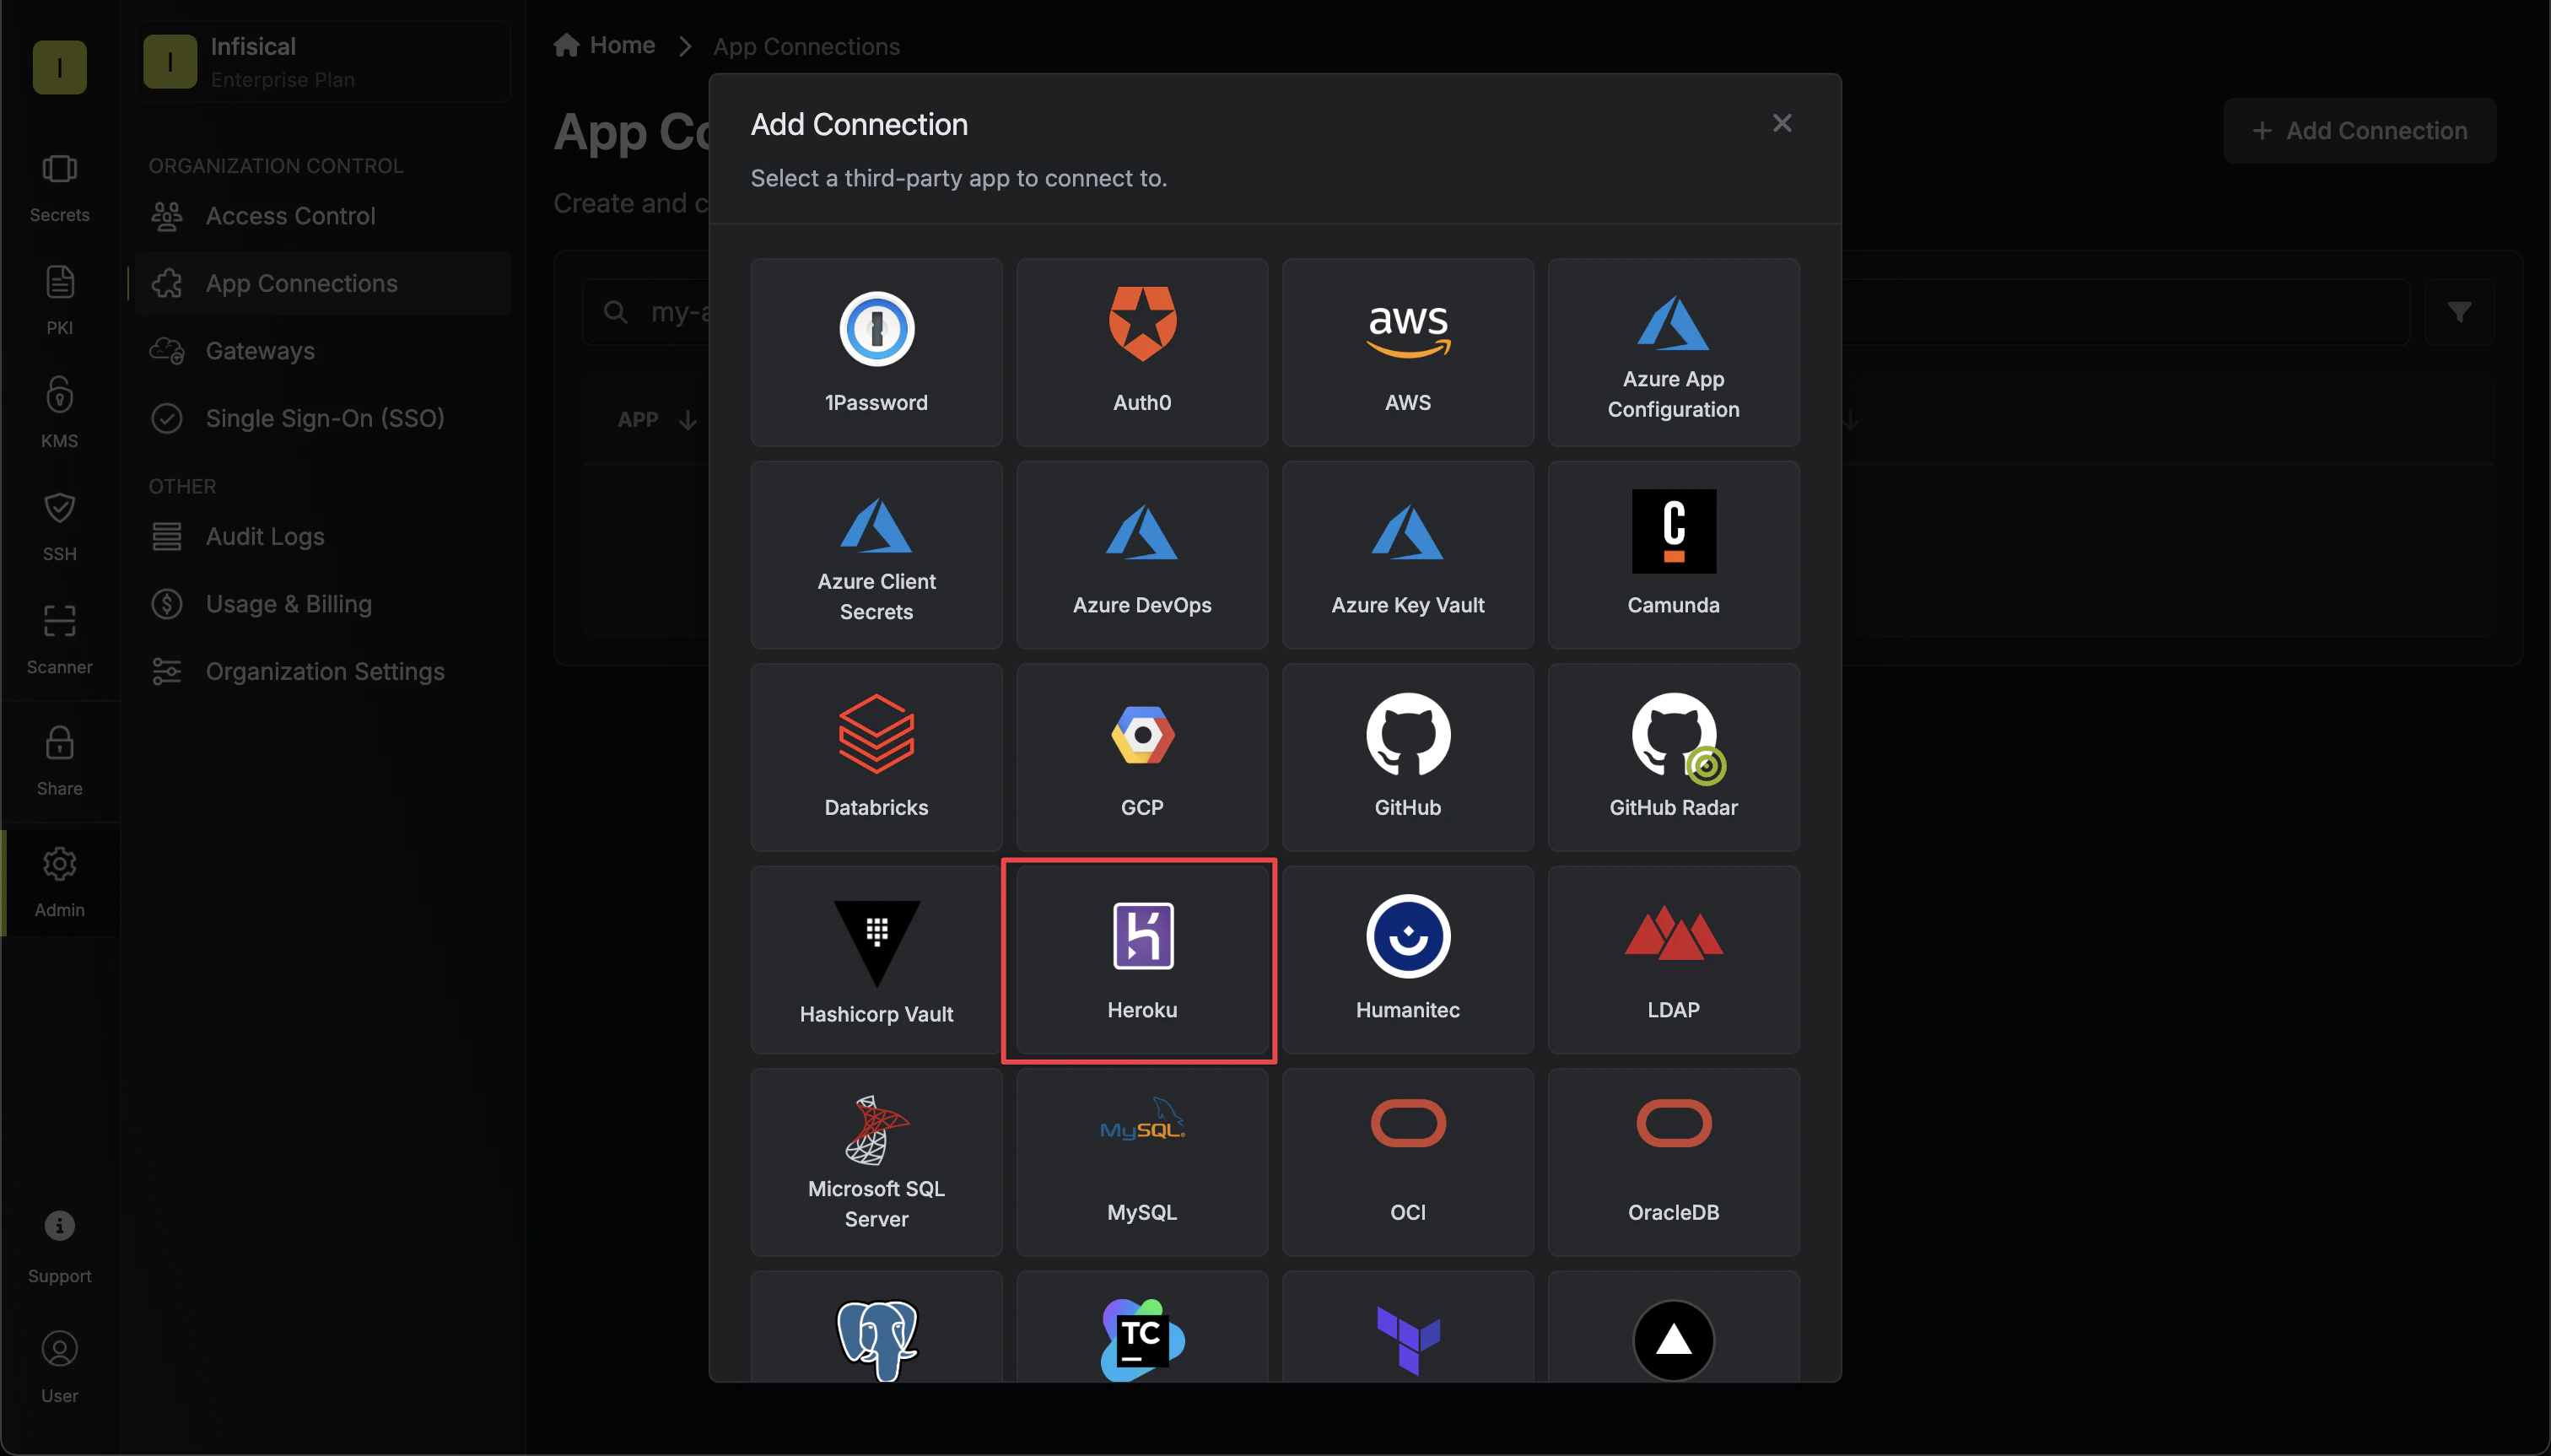
Task: Open the Infisical organization switcher
Action: coord(322,62)
